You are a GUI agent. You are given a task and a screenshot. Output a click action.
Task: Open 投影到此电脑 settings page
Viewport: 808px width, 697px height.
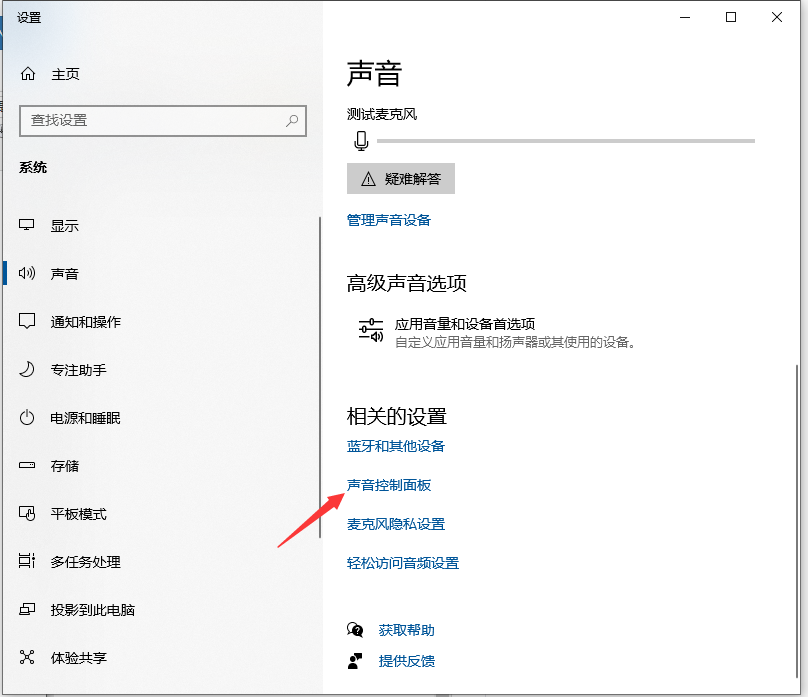tap(27, 609)
